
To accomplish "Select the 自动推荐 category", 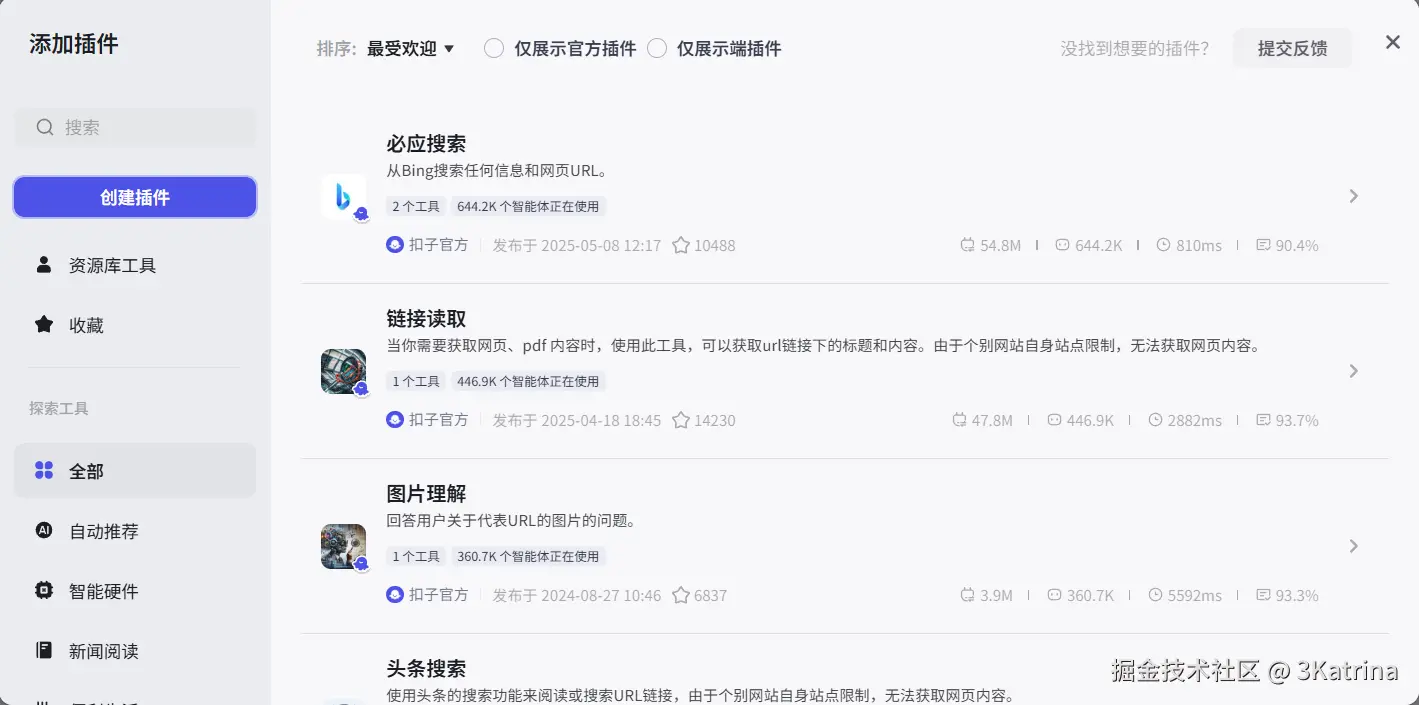I will pyautogui.click(x=135, y=531).
